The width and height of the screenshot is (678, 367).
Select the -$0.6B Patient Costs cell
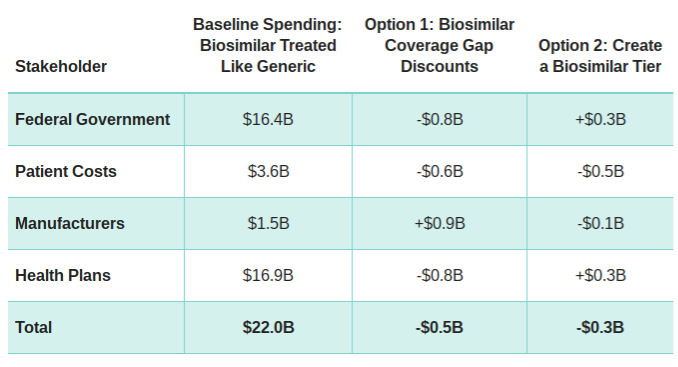click(440, 171)
